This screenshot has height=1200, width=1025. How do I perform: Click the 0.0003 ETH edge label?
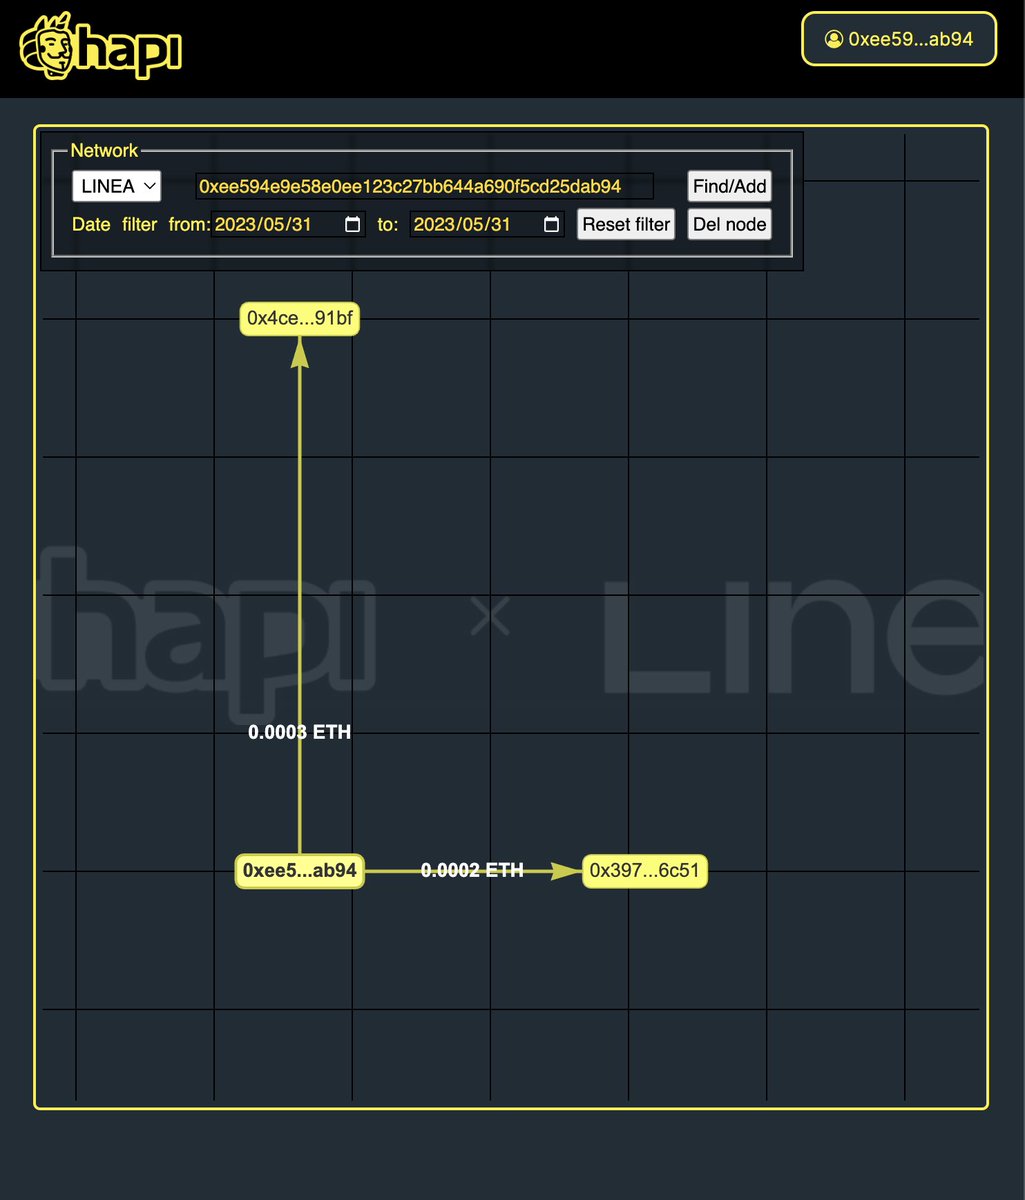click(x=300, y=733)
